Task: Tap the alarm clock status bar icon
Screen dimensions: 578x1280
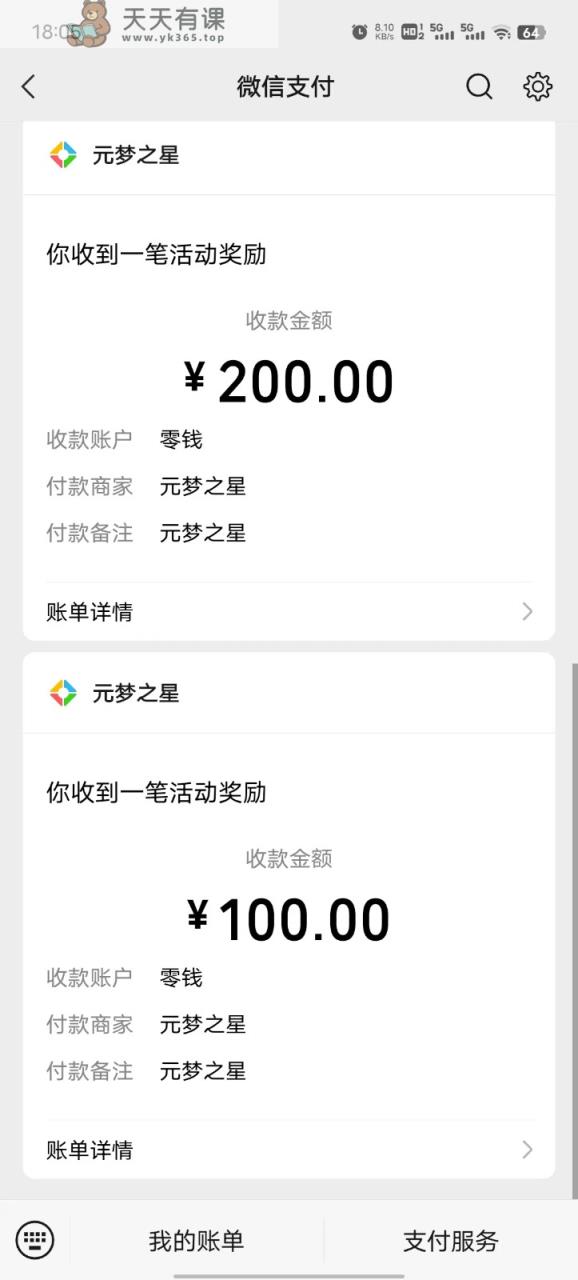Action: point(360,32)
